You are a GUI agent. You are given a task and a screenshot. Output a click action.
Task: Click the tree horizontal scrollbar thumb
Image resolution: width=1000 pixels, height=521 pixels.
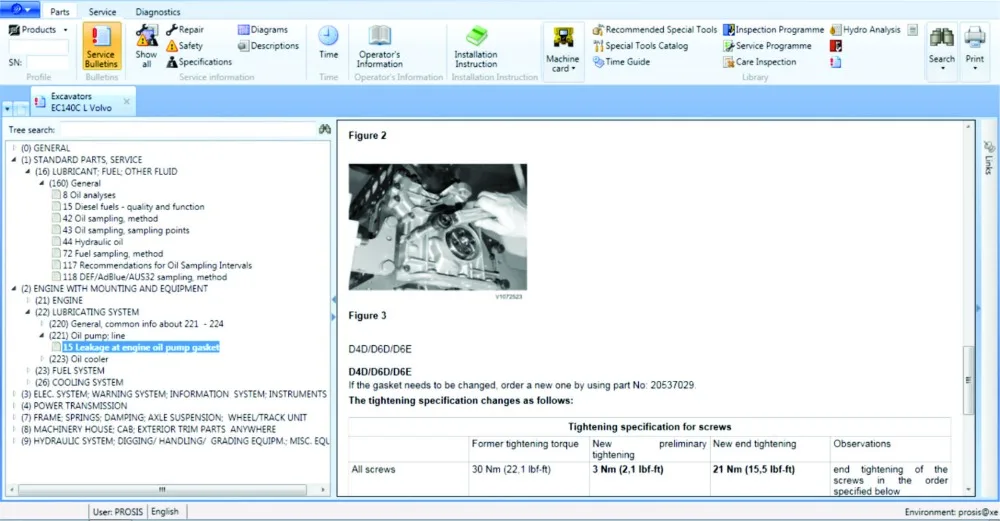[x=162, y=490]
